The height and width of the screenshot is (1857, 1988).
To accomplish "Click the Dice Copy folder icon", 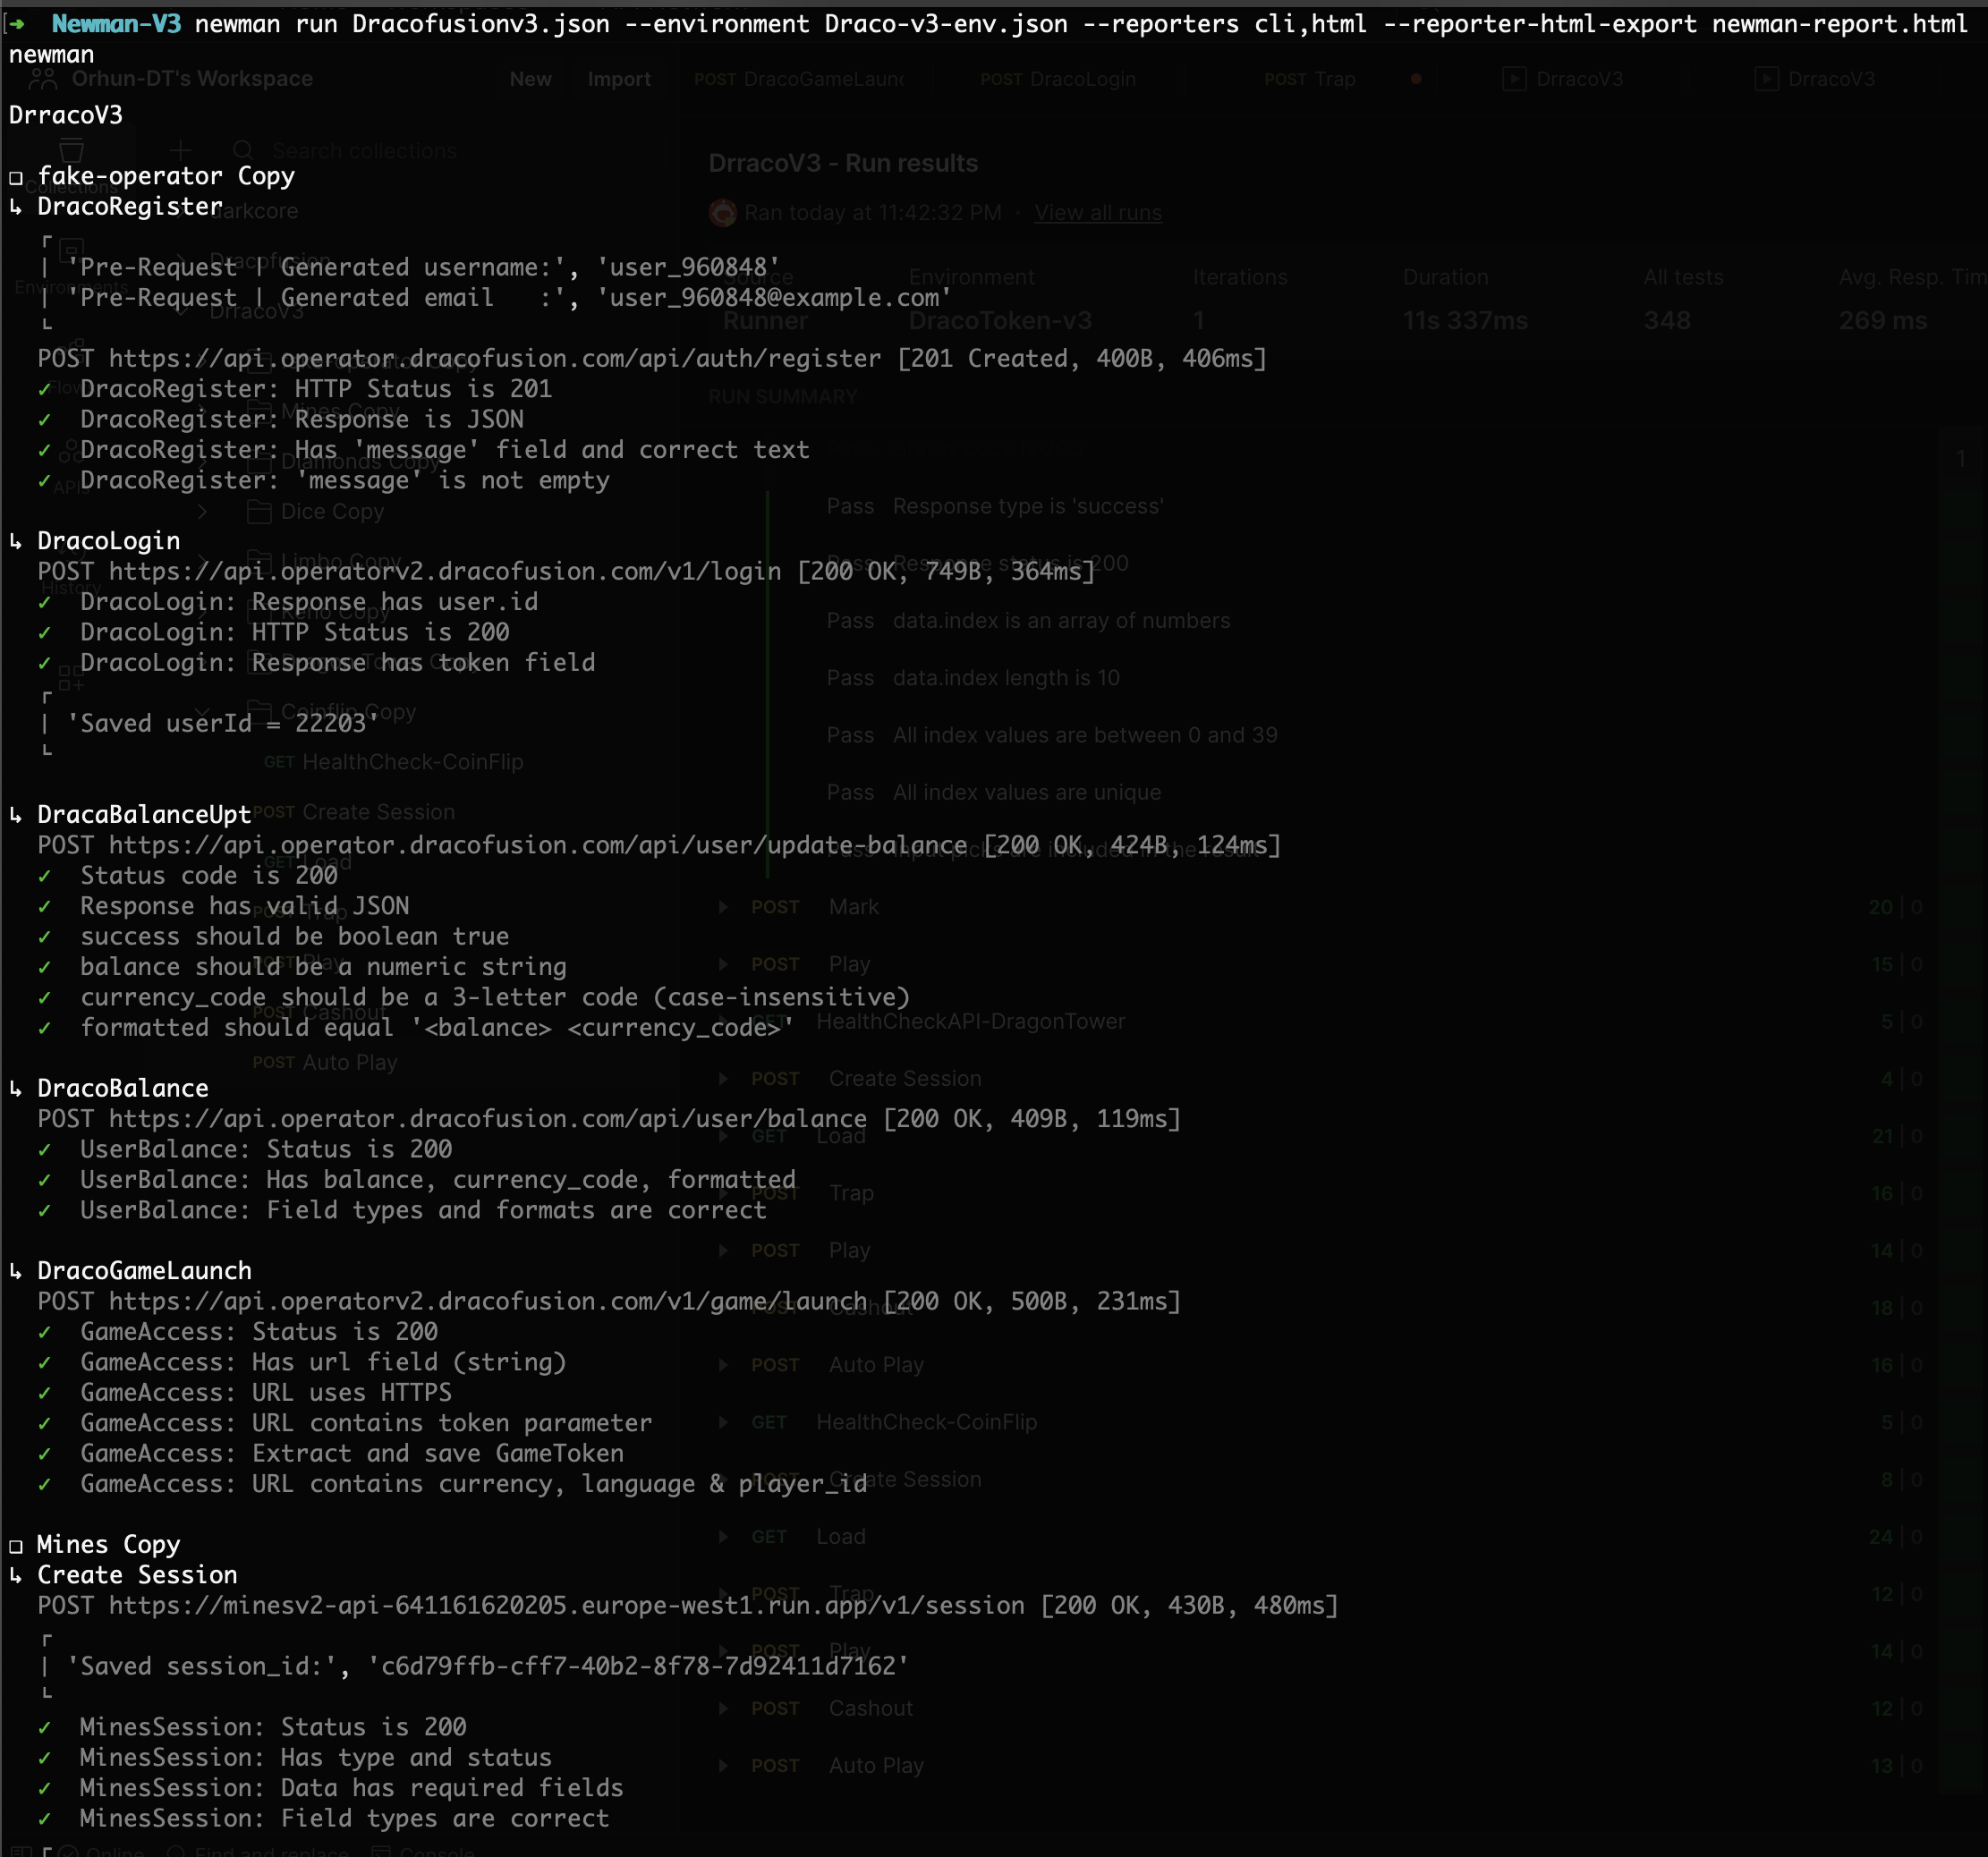I will pos(259,512).
